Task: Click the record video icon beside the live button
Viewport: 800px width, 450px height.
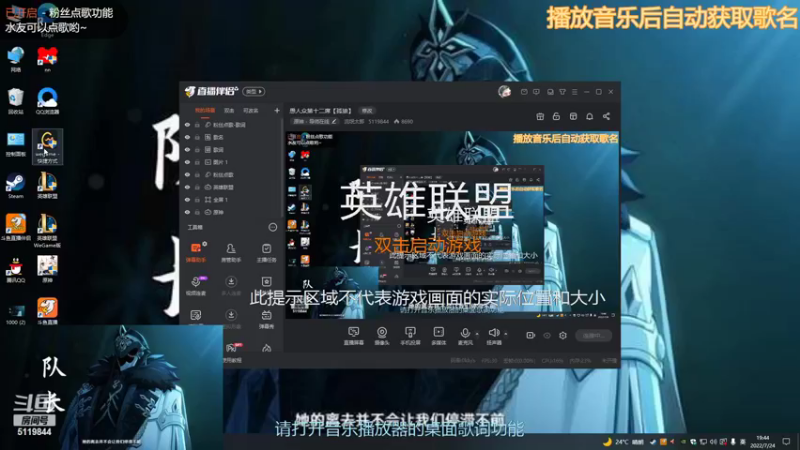Action: pyautogui.click(x=531, y=335)
